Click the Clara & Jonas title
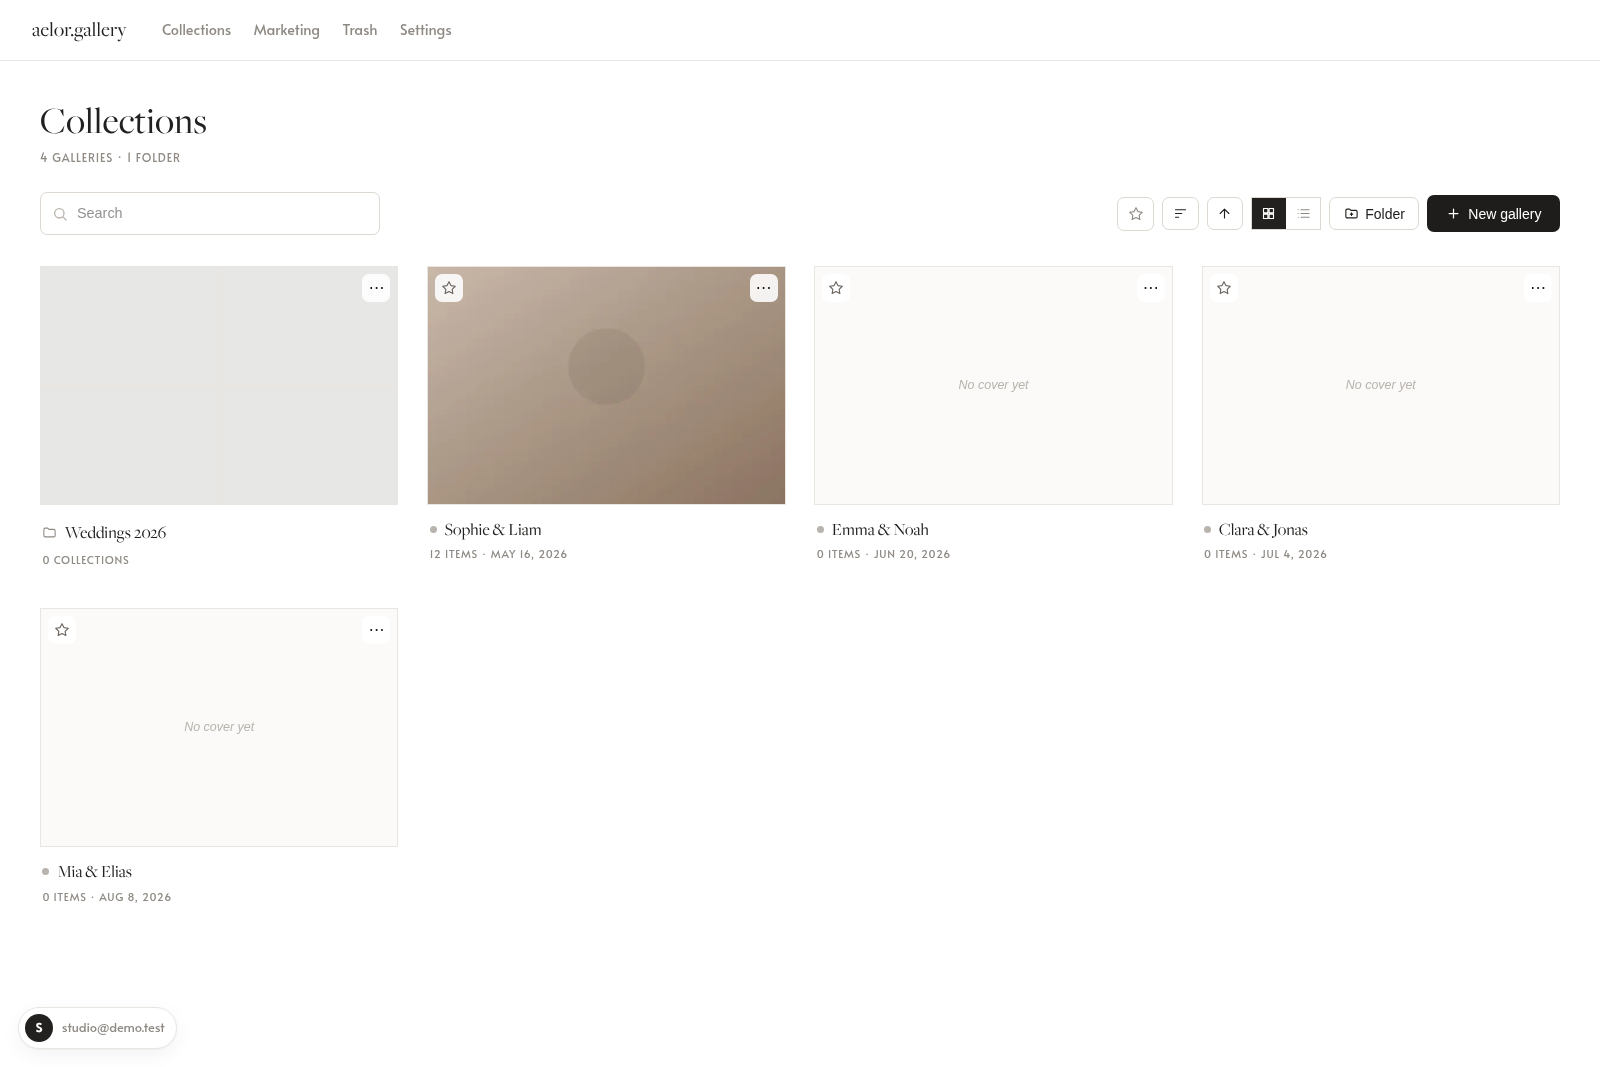1600x1067 pixels. point(1263,529)
